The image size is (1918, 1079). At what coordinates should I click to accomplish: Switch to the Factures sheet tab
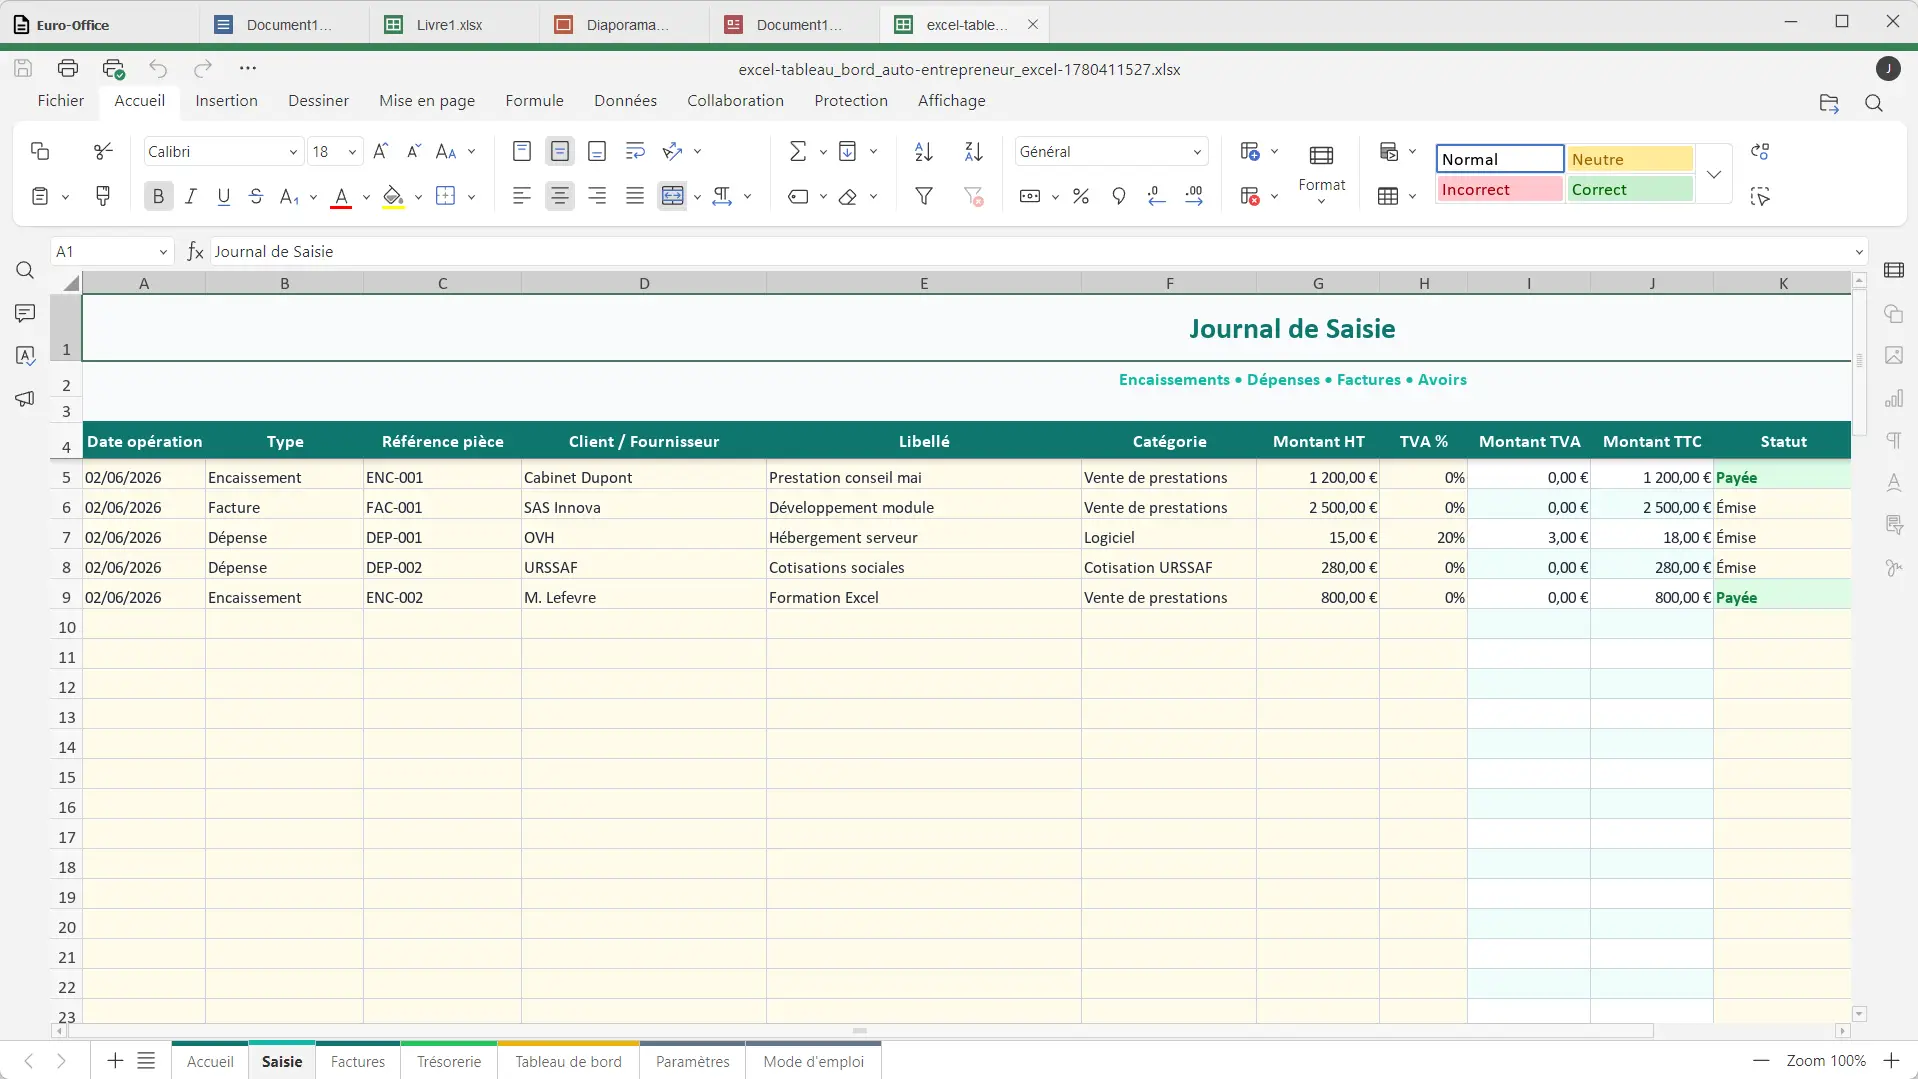[x=358, y=1062]
